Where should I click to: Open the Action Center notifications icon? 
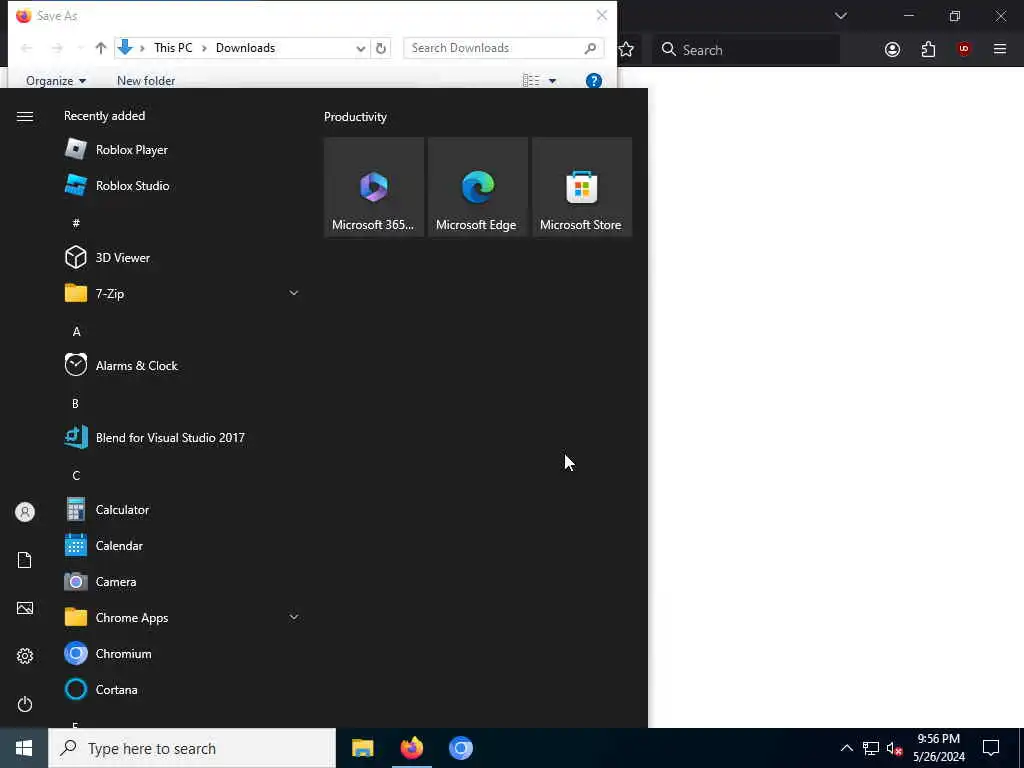click(991, 748)
